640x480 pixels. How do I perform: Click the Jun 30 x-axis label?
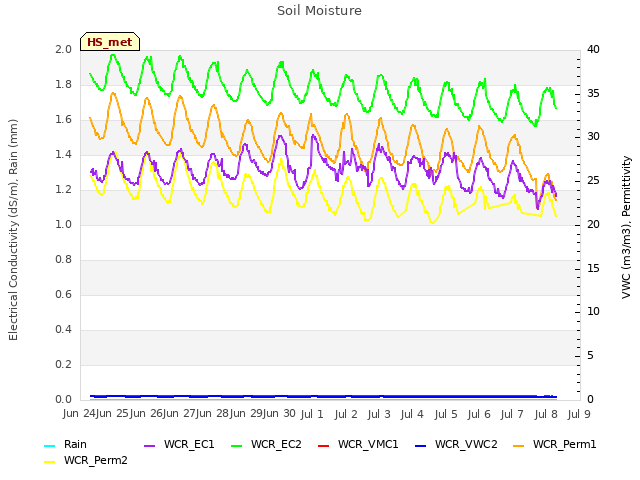tap(279, 413)
